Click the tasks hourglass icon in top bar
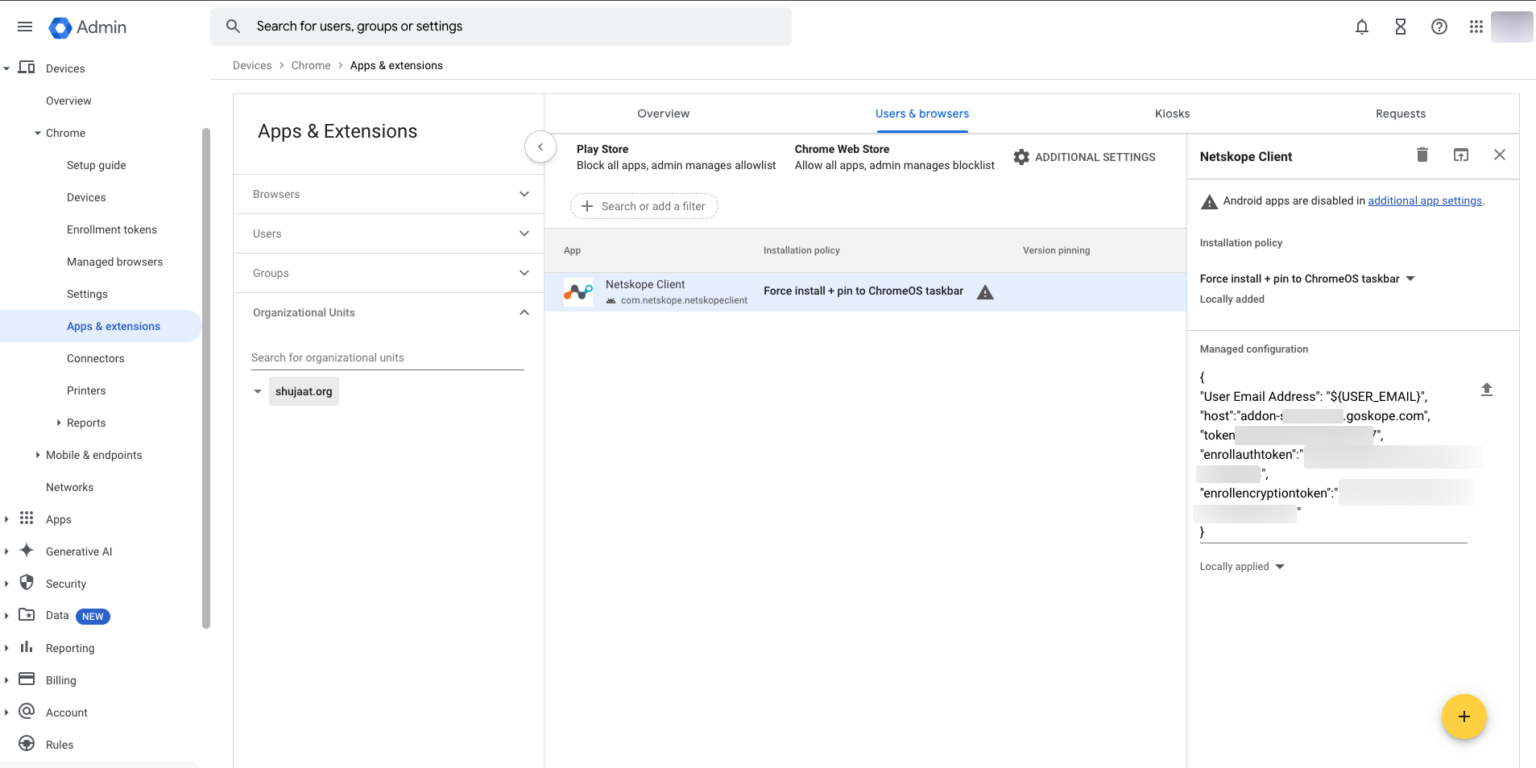 click(1399, 27)
